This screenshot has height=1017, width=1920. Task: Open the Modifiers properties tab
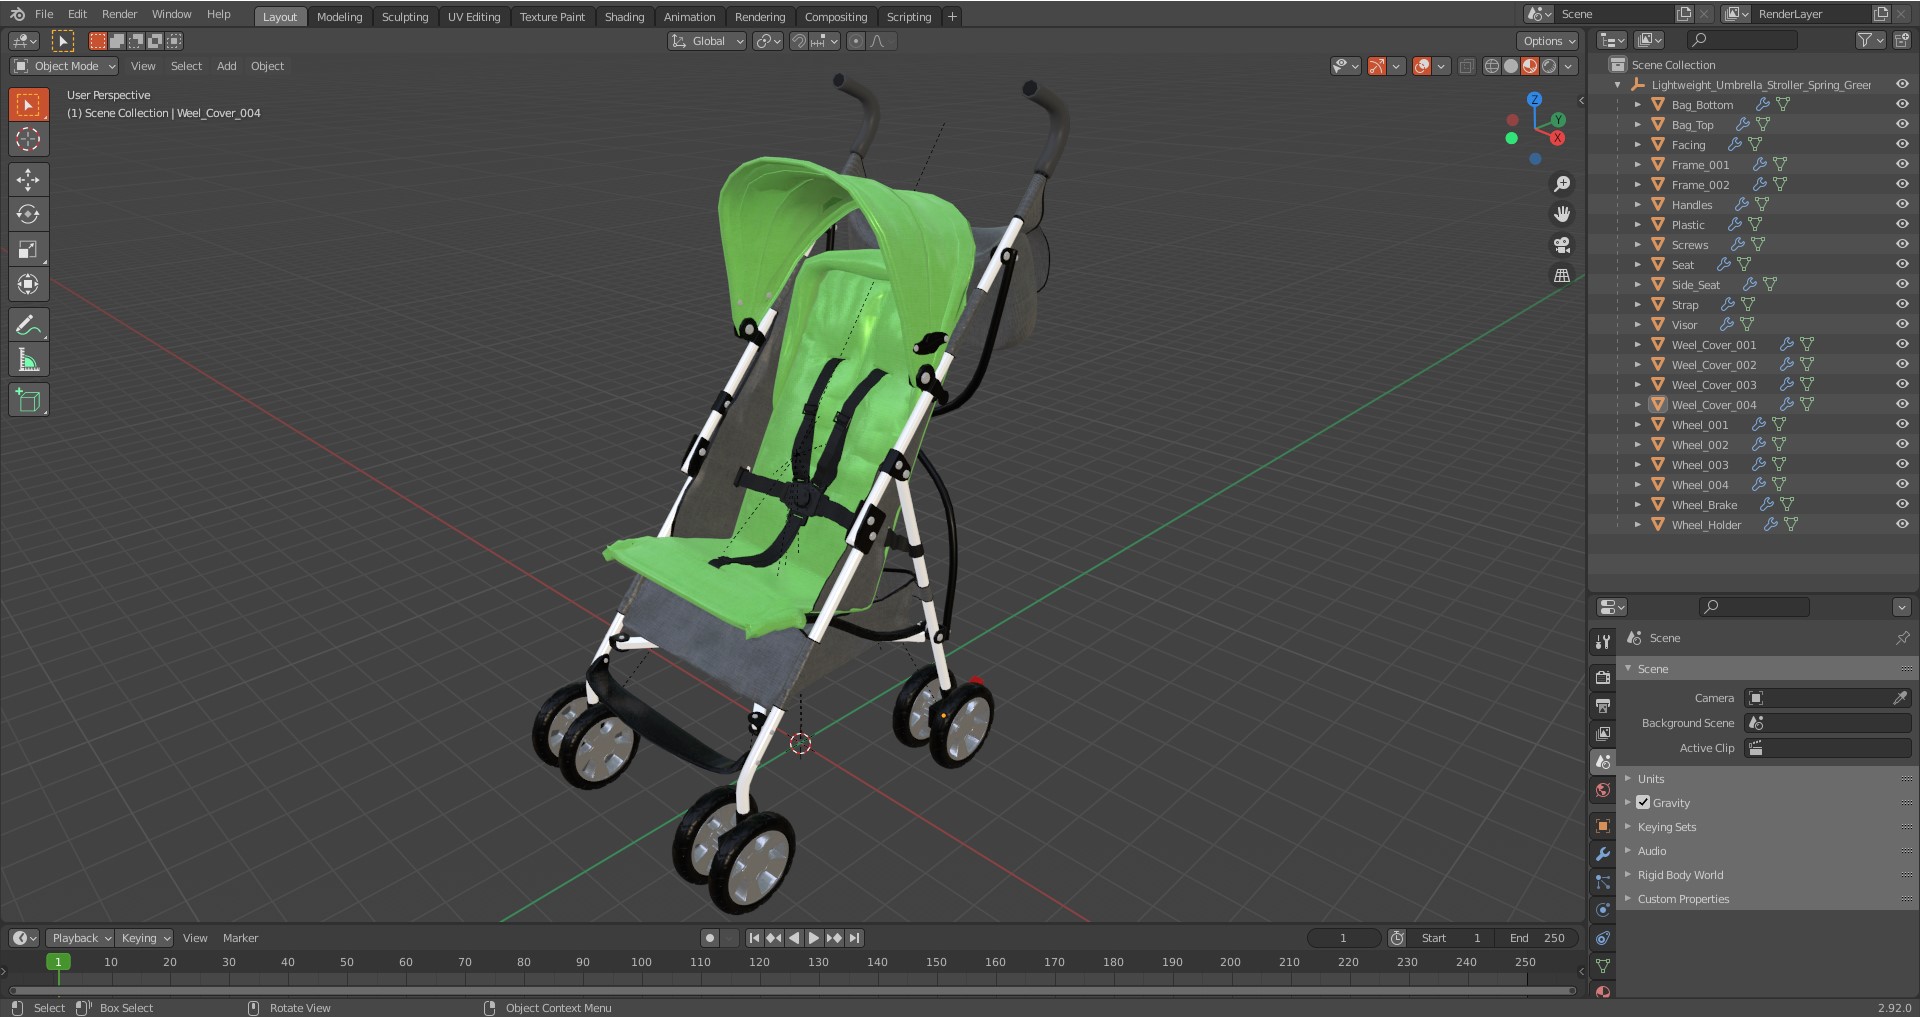pyautogui.click(x=1603, y=854)
